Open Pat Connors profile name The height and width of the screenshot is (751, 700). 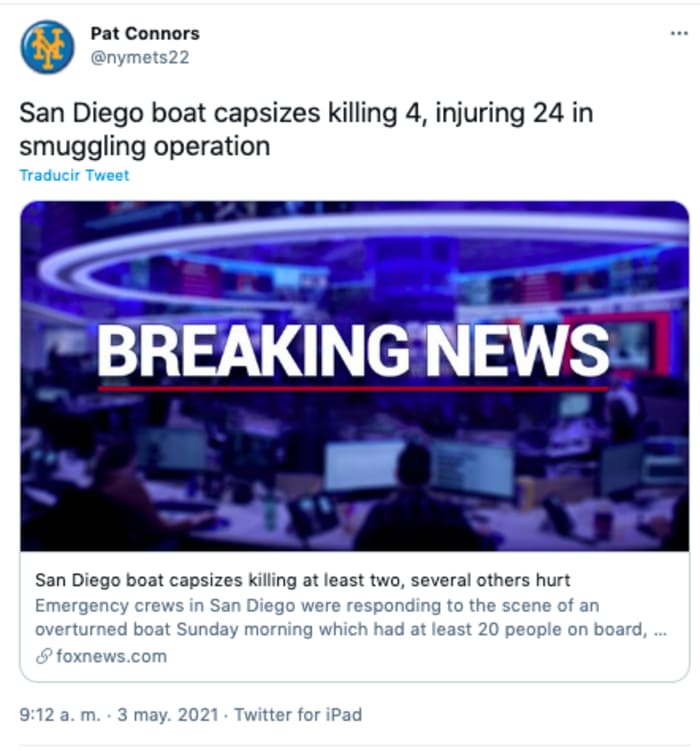click(145, 34)
